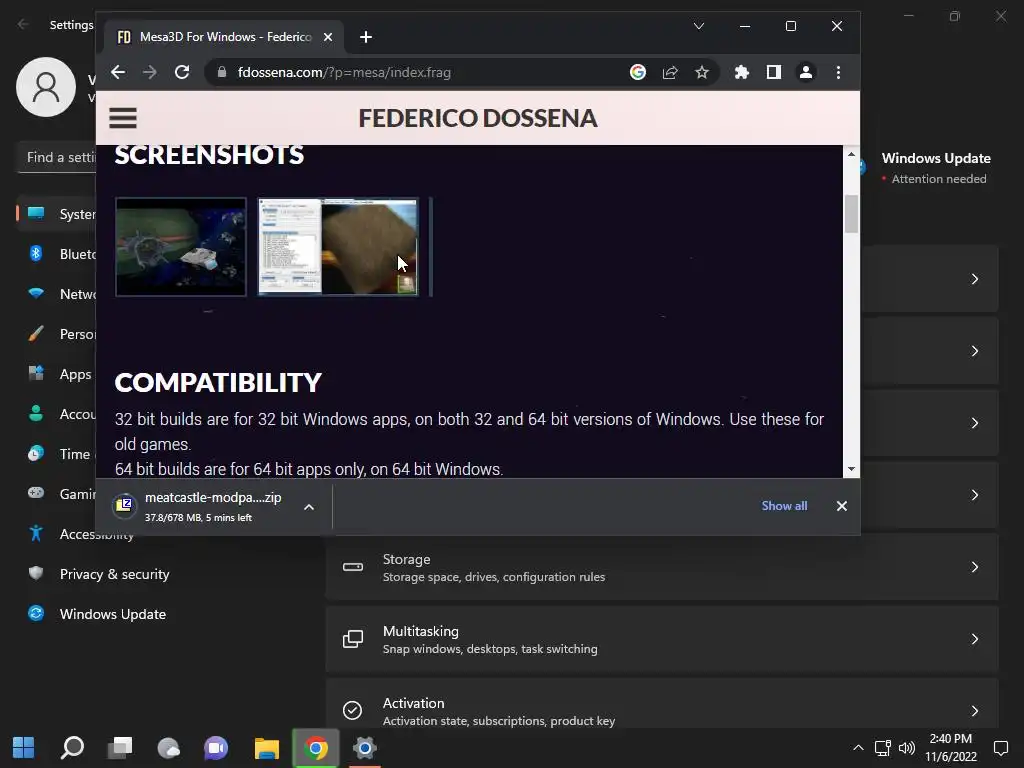
Task: Click Settings user profile avatar
Action: point(46,87)
